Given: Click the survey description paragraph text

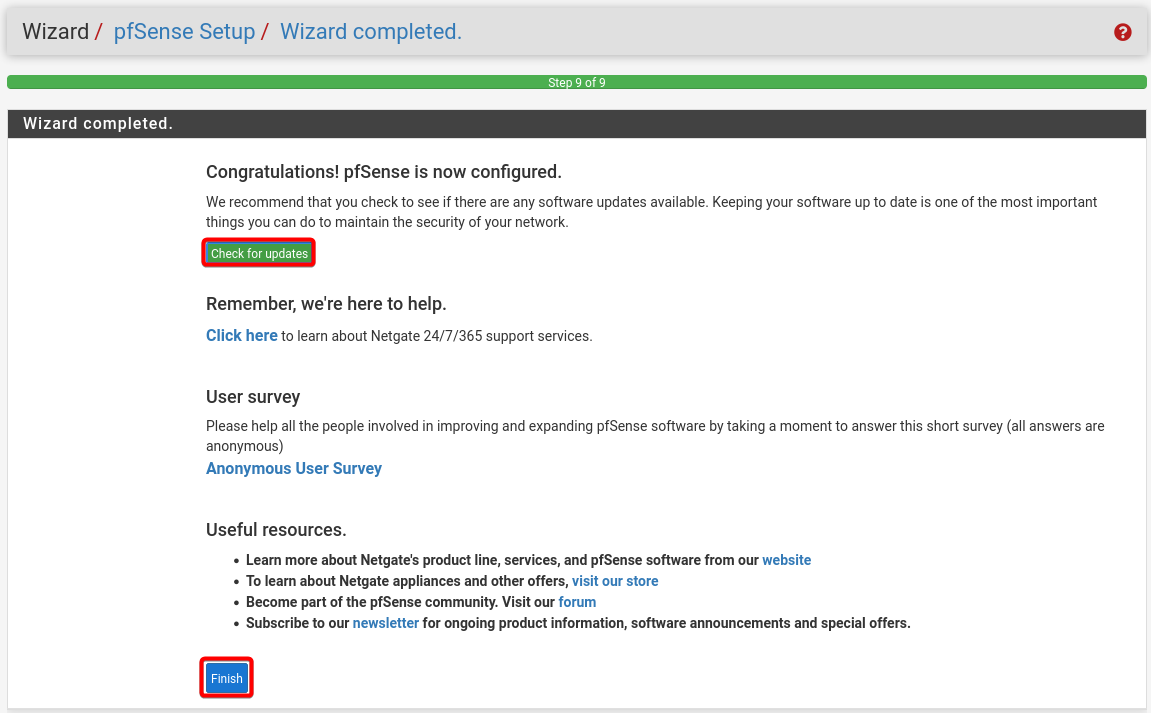Looking at the screenshot, I should pos(654,435).
